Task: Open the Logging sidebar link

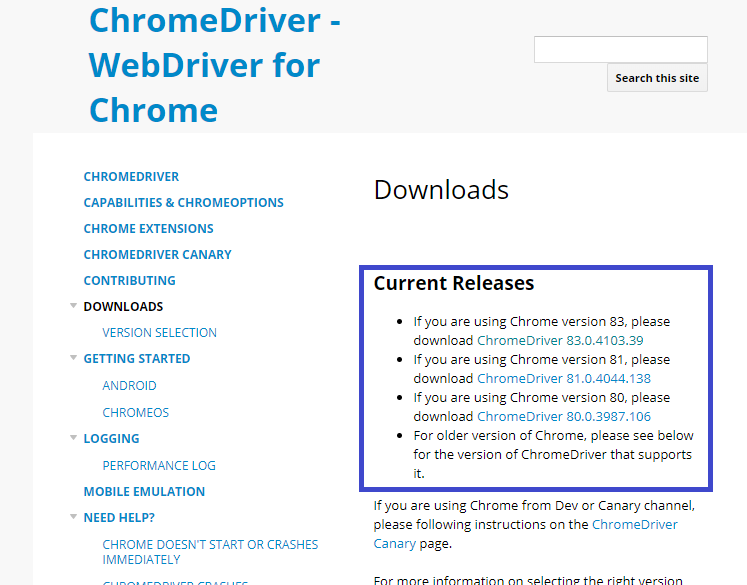Action: (x=111, y=438)
